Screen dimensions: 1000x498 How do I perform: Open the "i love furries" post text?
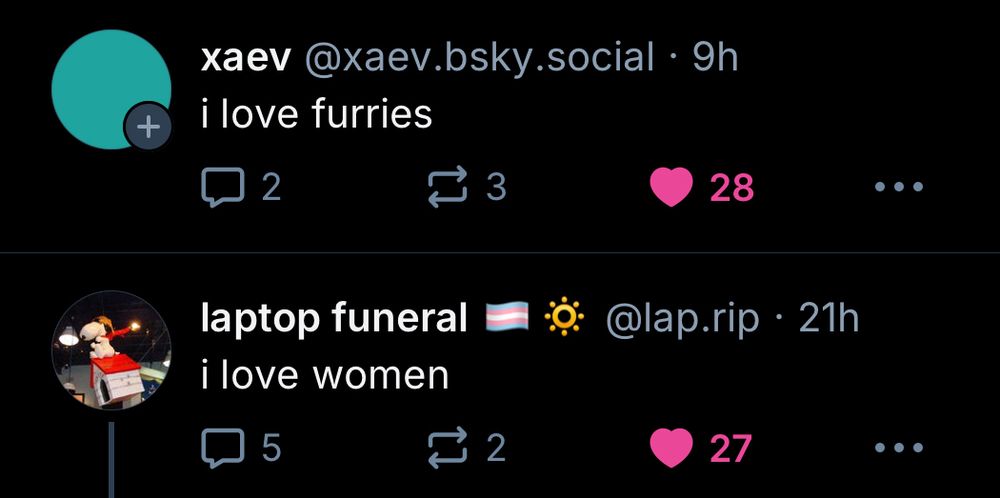pyautogui.click(x=316, y=115)
